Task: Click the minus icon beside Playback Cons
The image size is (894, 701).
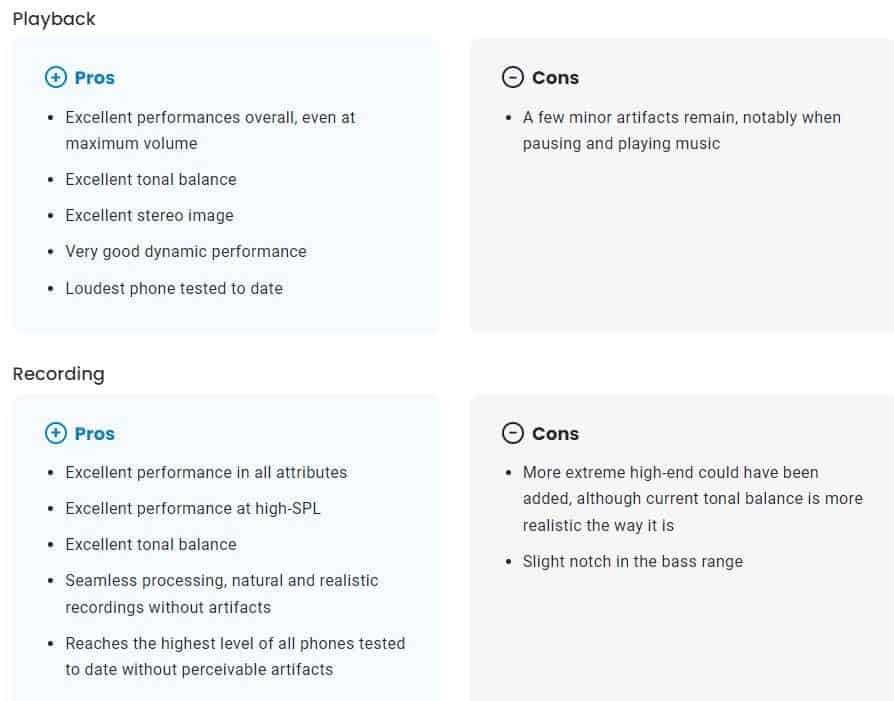Action: pyautogui.click(x=513, y=77)
